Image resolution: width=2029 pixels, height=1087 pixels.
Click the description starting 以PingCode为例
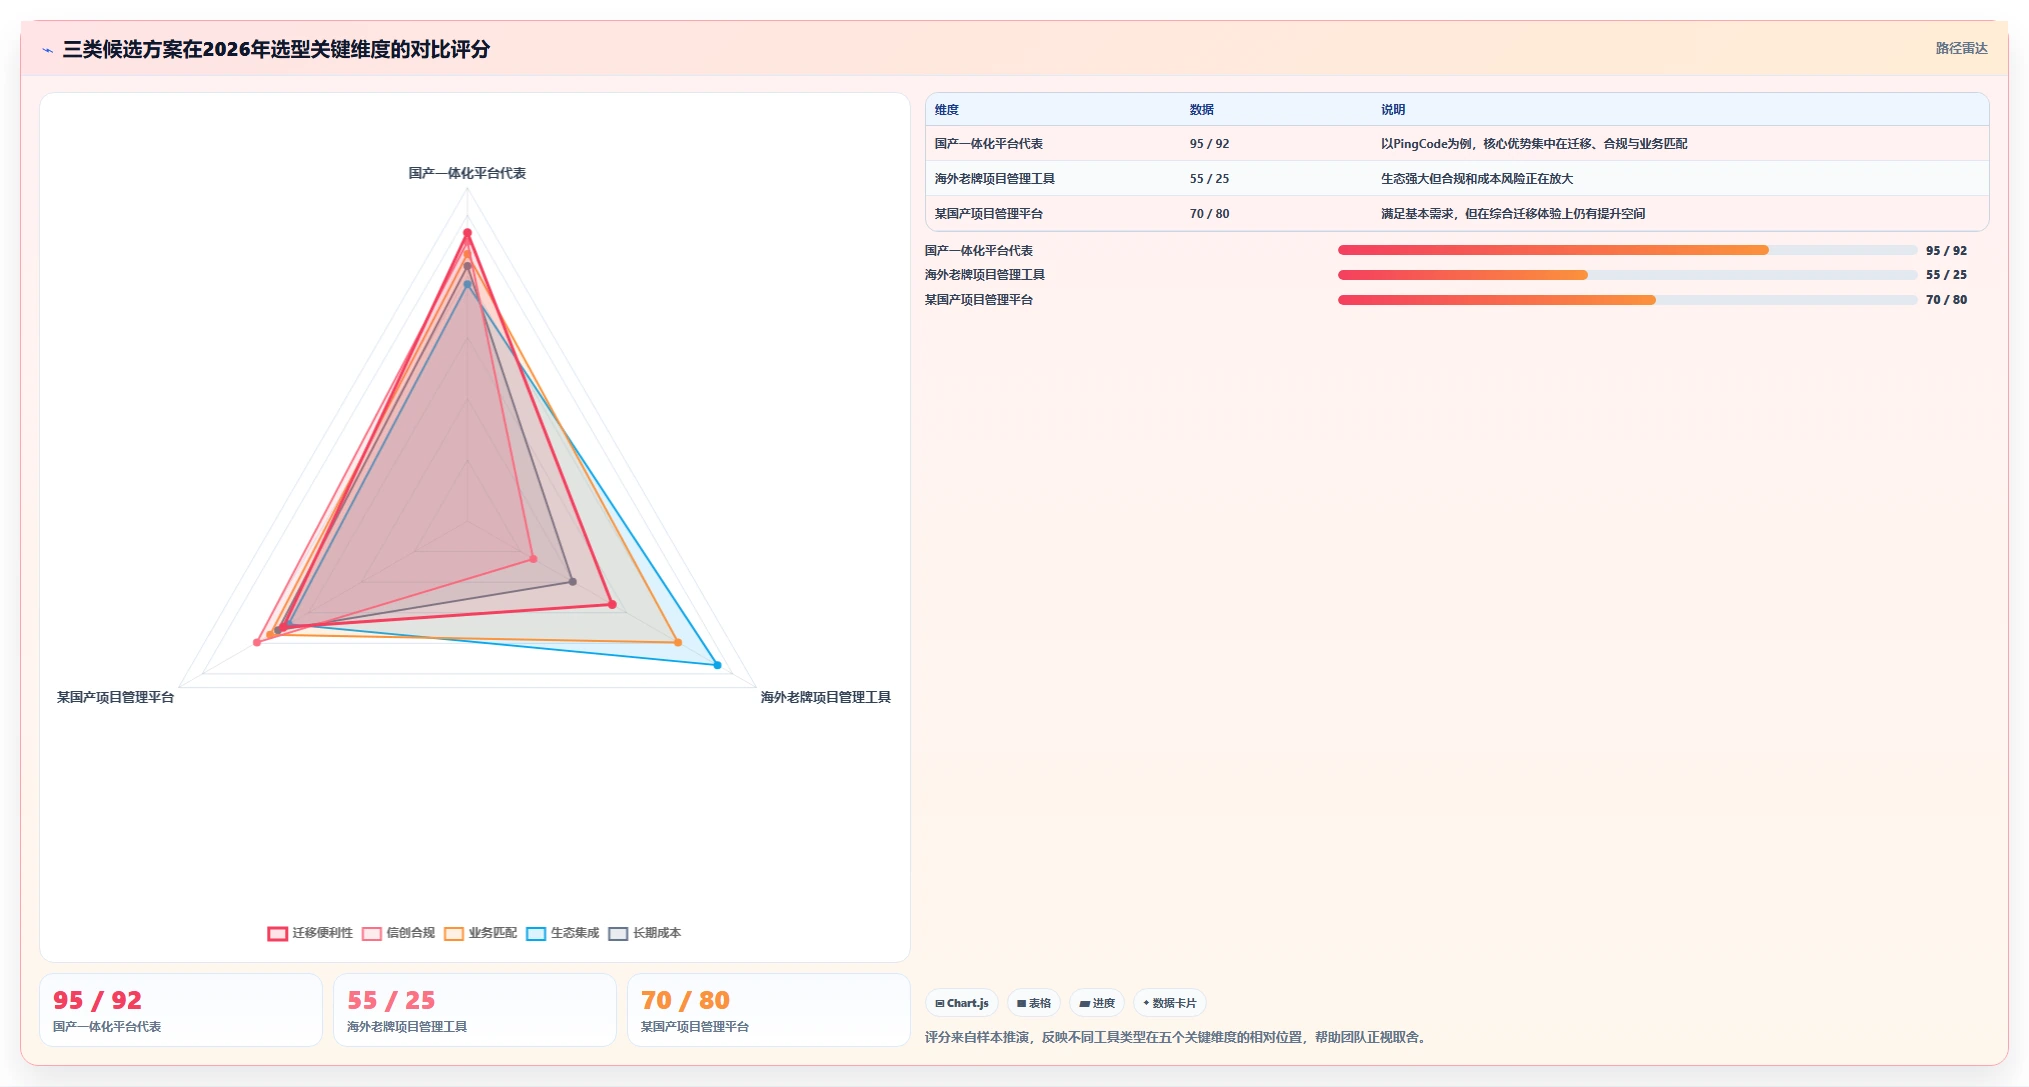(1534, 144)
